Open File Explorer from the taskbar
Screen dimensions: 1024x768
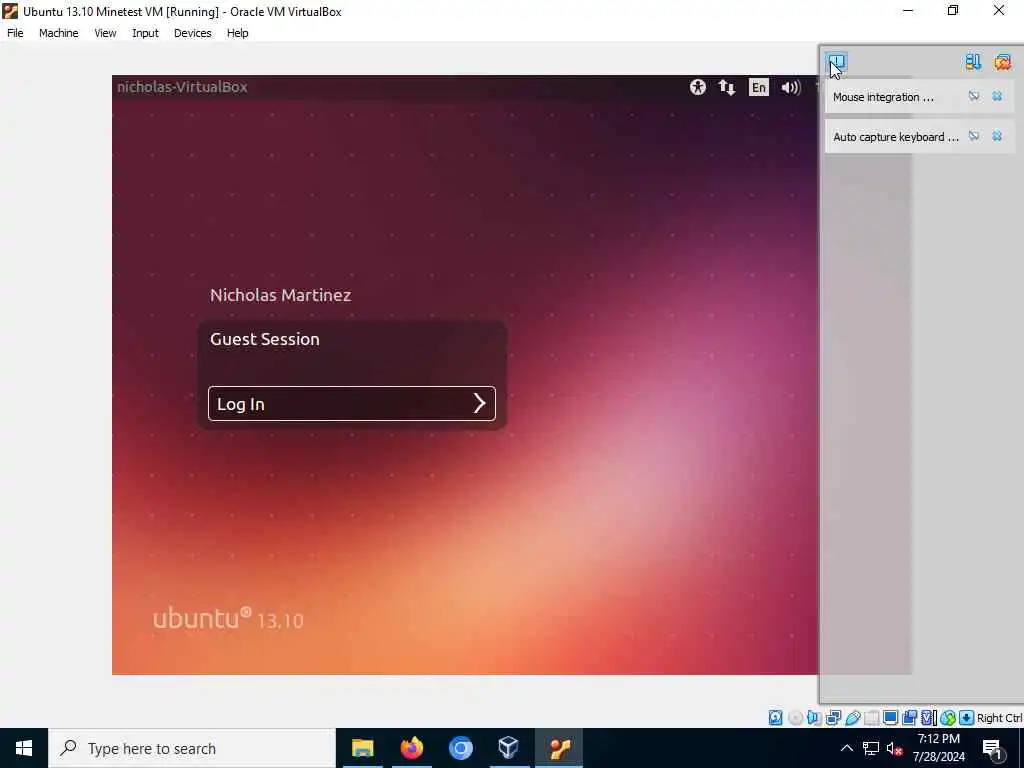(x=362, y=748)
